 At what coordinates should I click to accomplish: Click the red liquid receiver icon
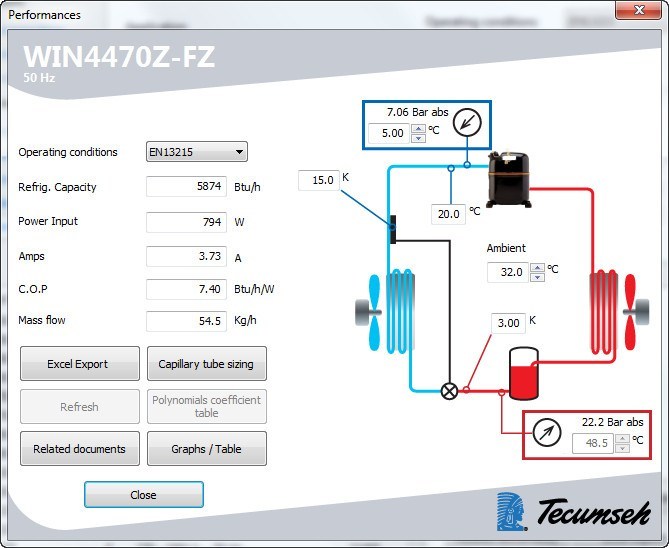(x=524, y=373)
